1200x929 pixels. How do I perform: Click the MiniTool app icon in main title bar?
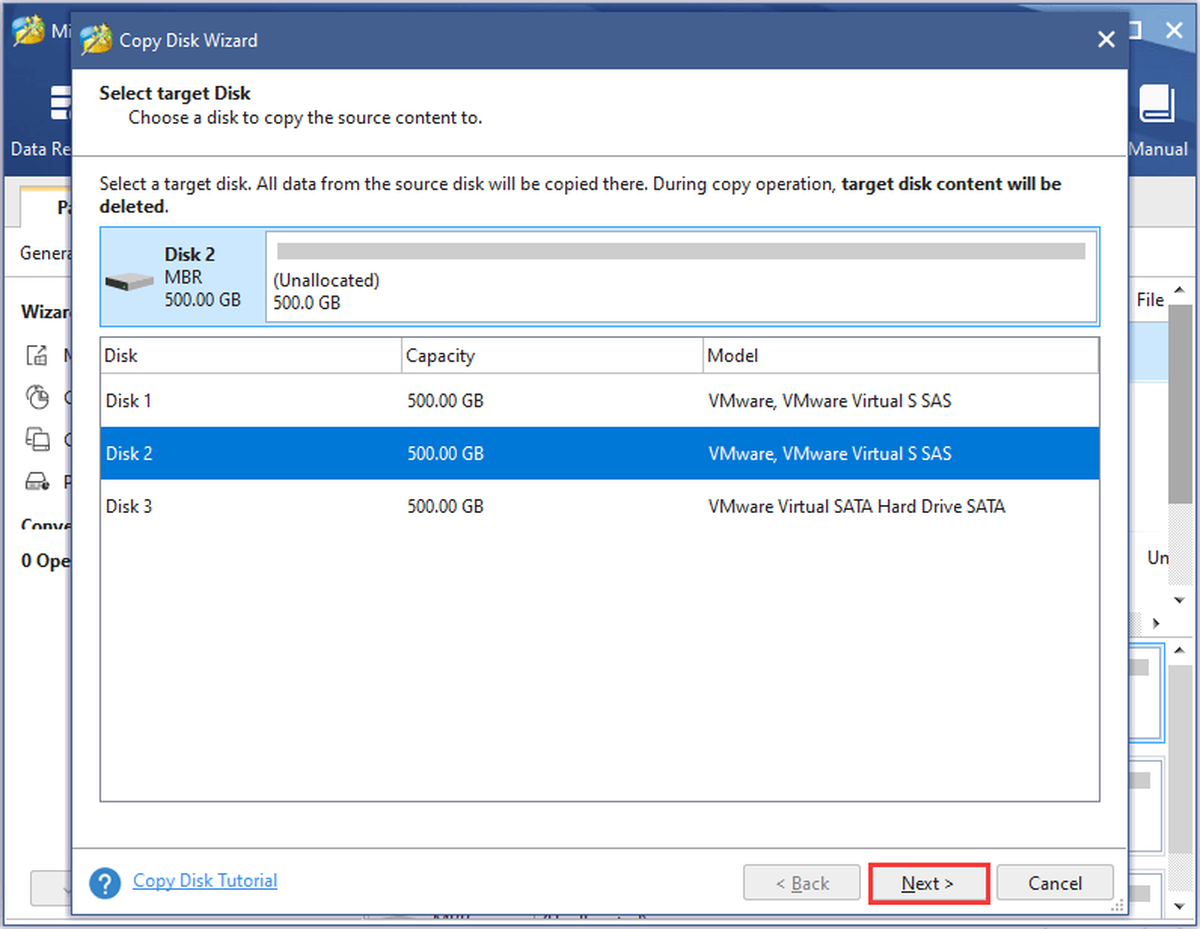click(28, 30)
